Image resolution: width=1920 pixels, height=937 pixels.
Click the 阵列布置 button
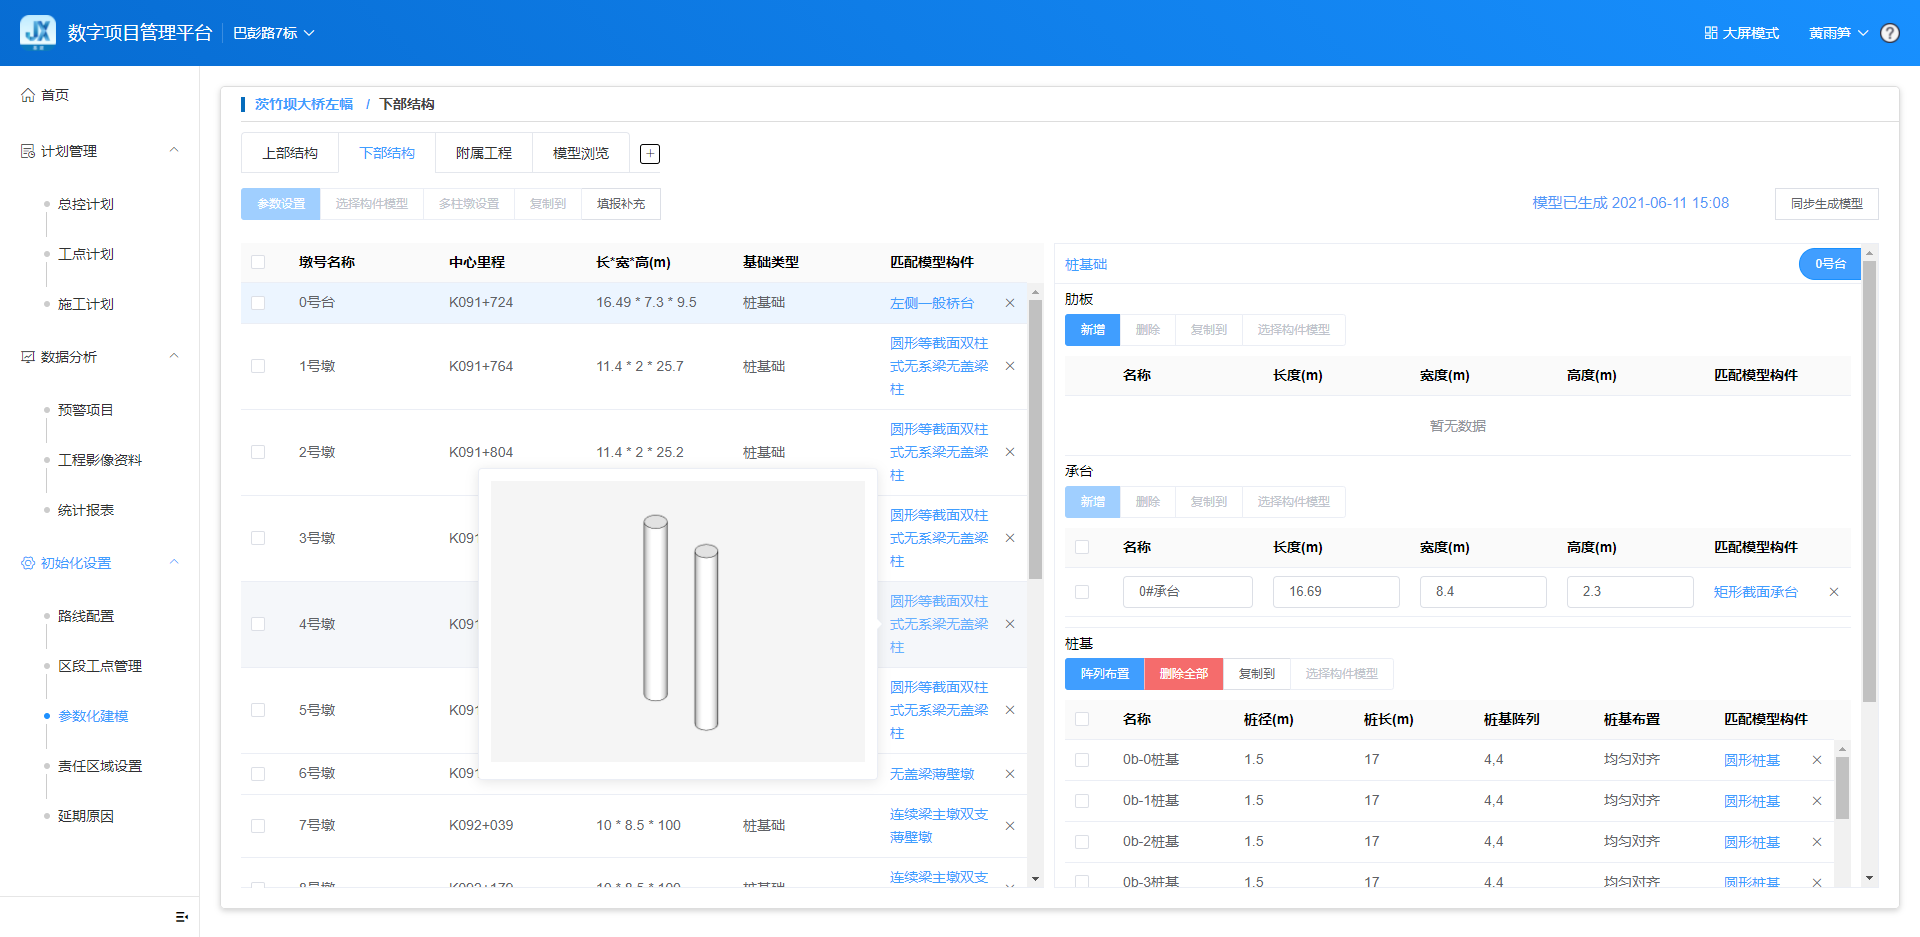(x=1104, y=674)
